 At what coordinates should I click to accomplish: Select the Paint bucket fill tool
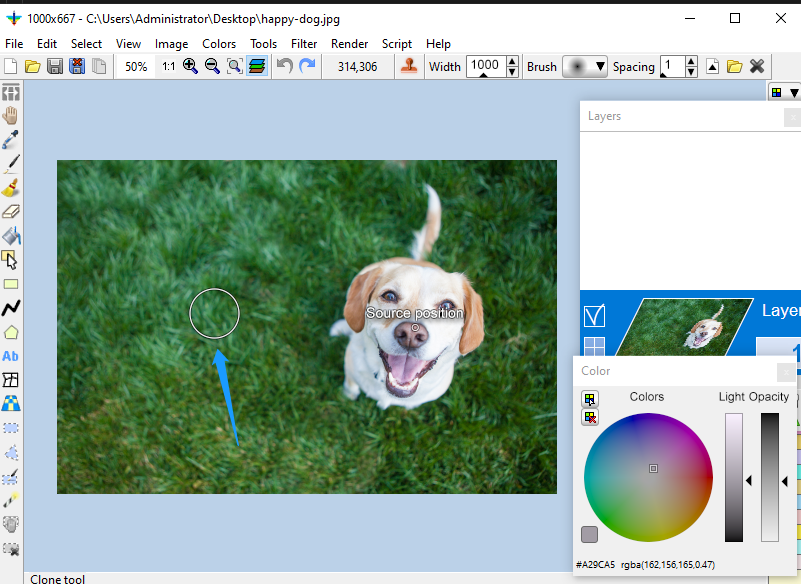coord(11,235)
